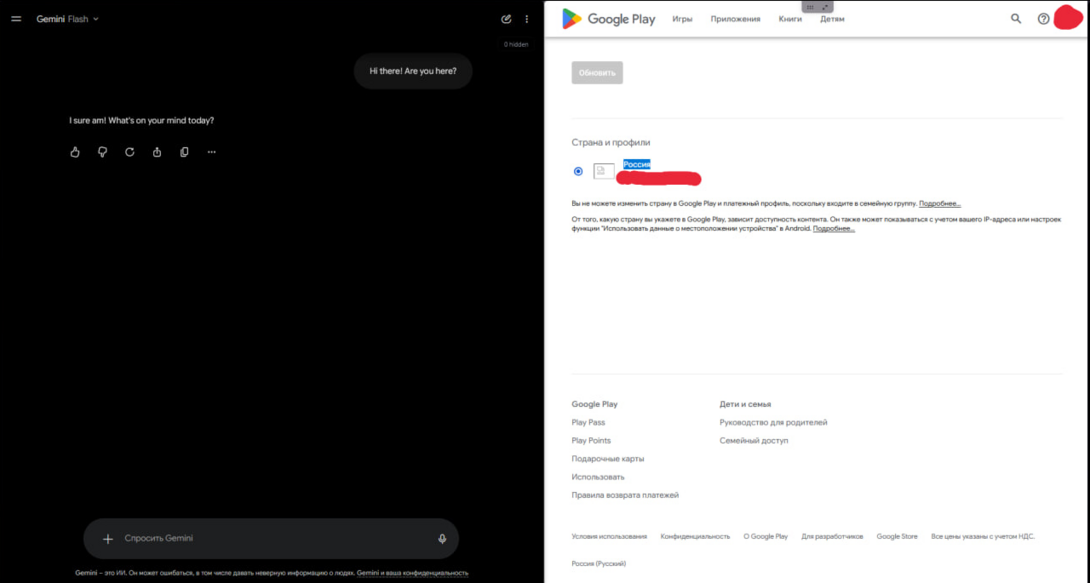Image resolution: width=1090 pixels, height=583 pixels.
Task: Click the expand arrows icon at top
Action: [825, 7]
